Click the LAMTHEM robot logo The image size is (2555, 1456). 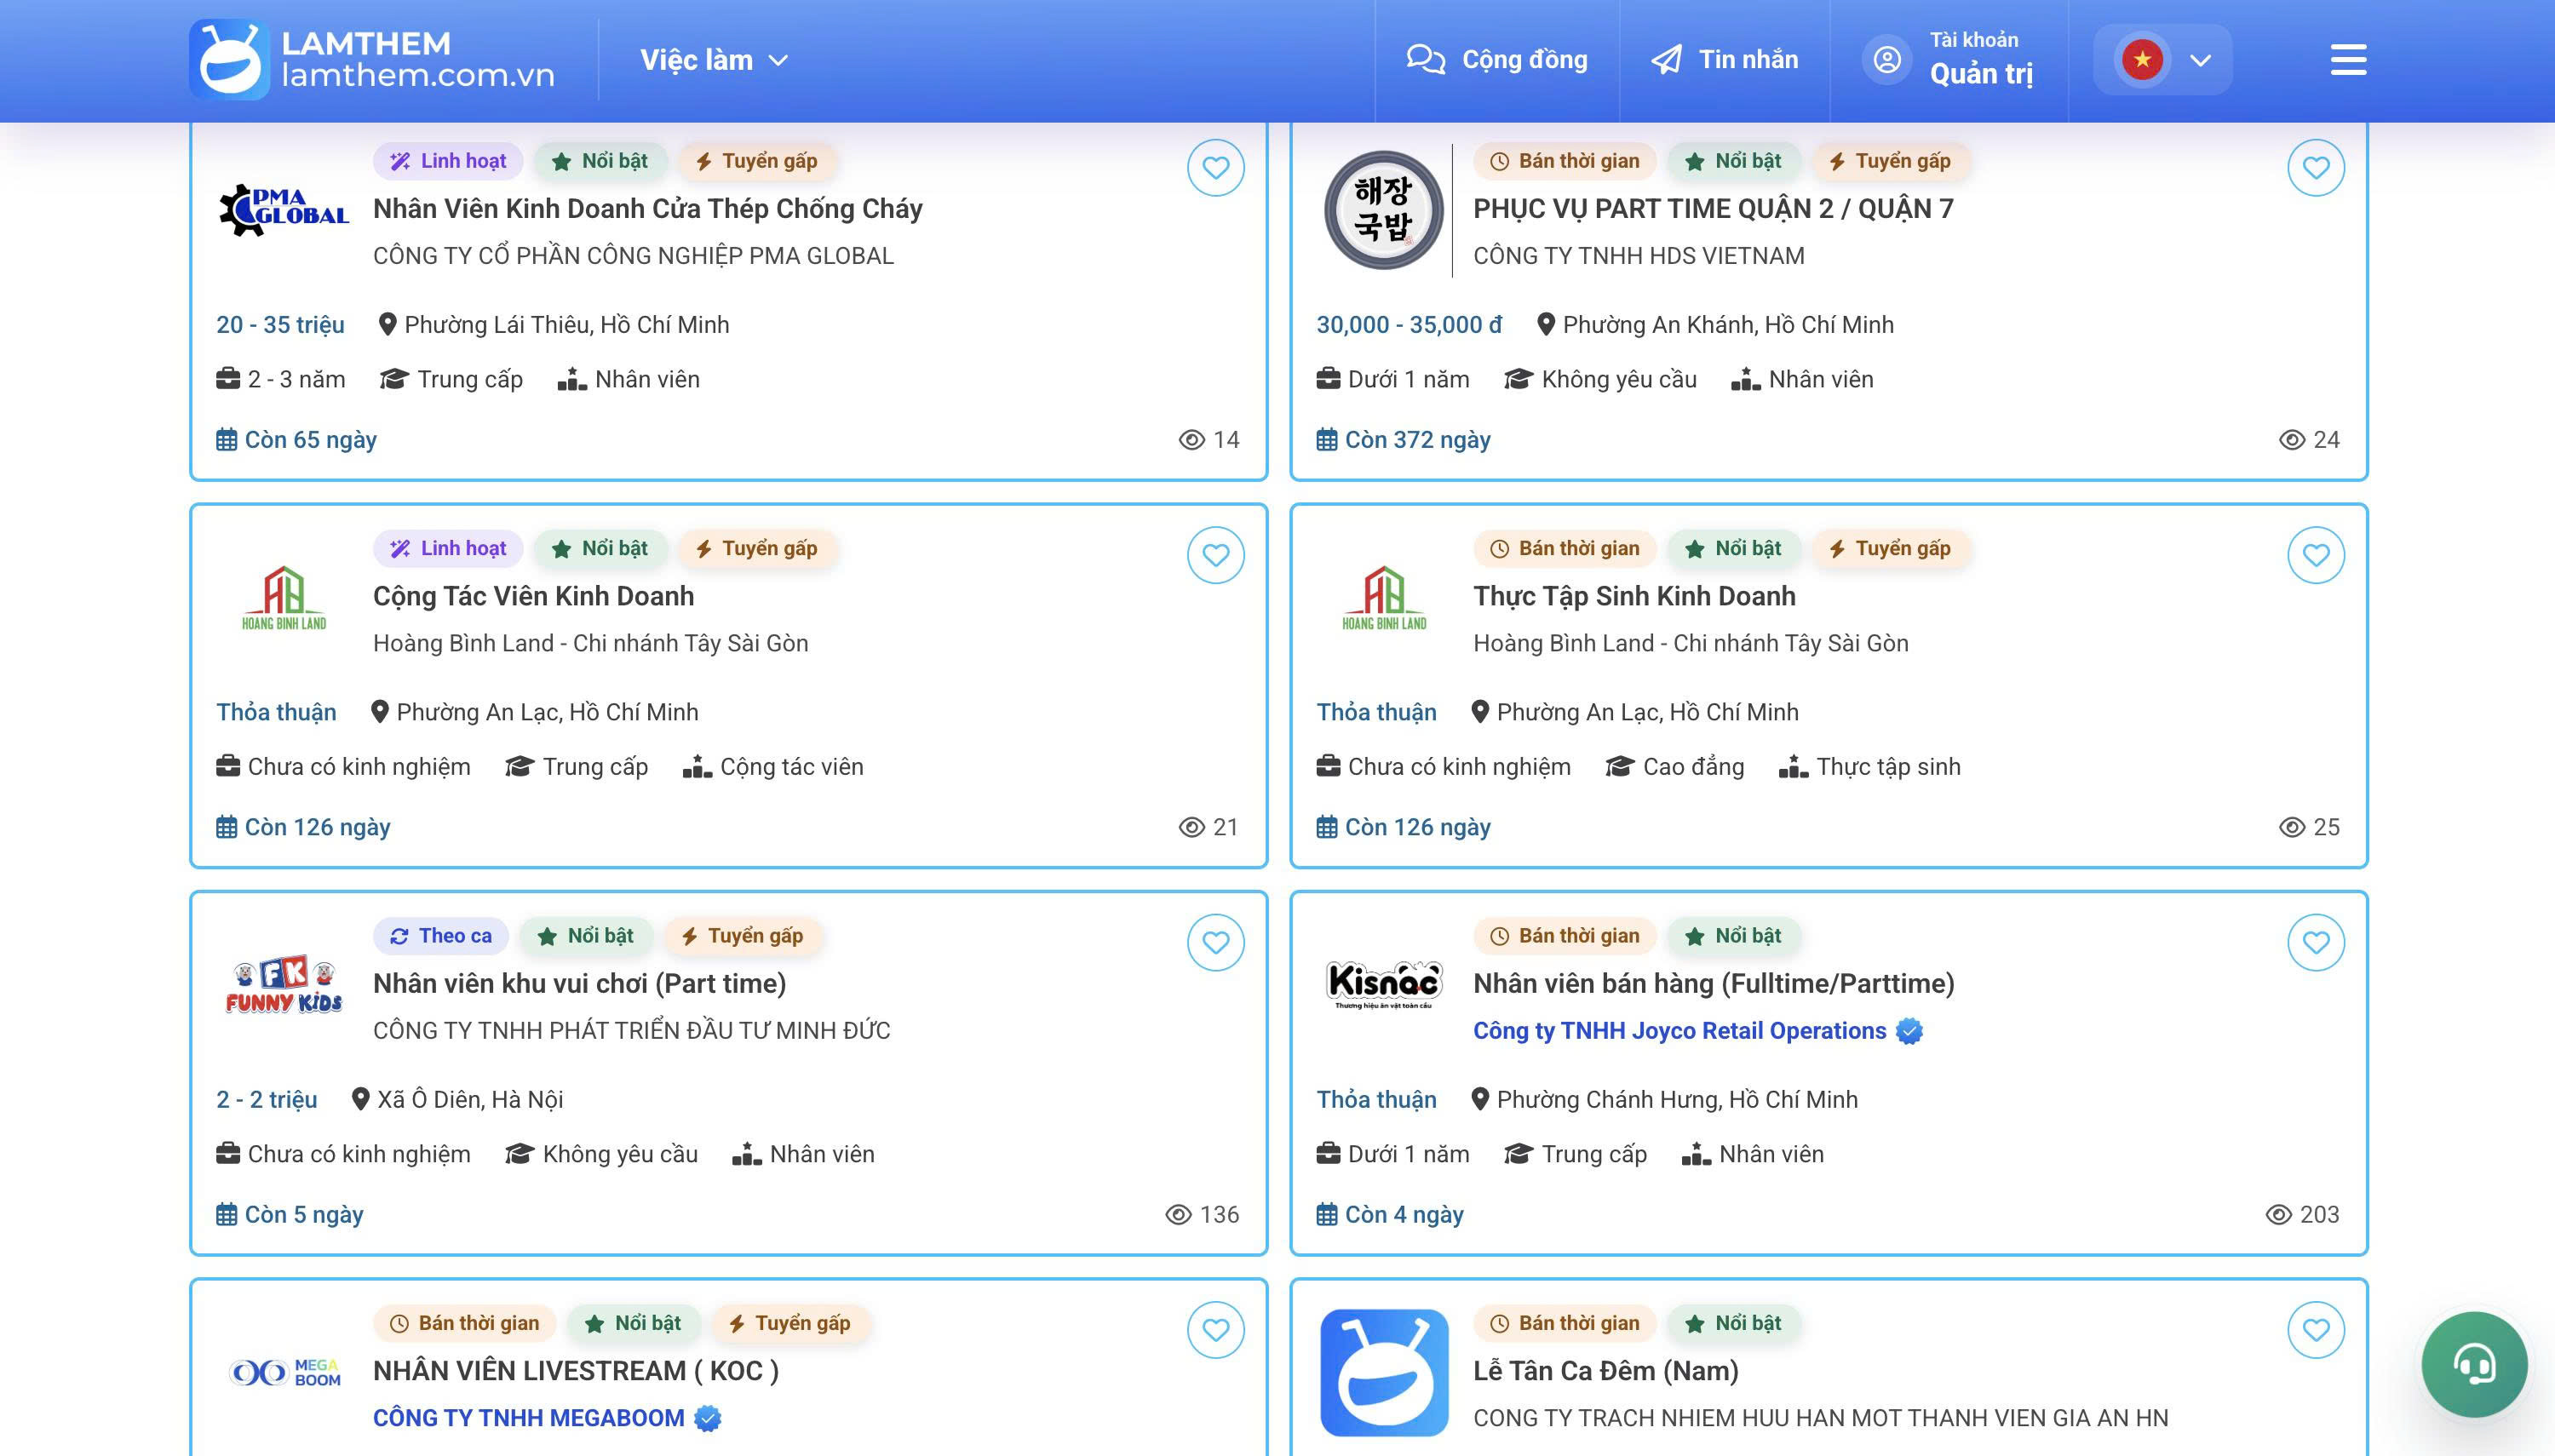pos(230,59)
